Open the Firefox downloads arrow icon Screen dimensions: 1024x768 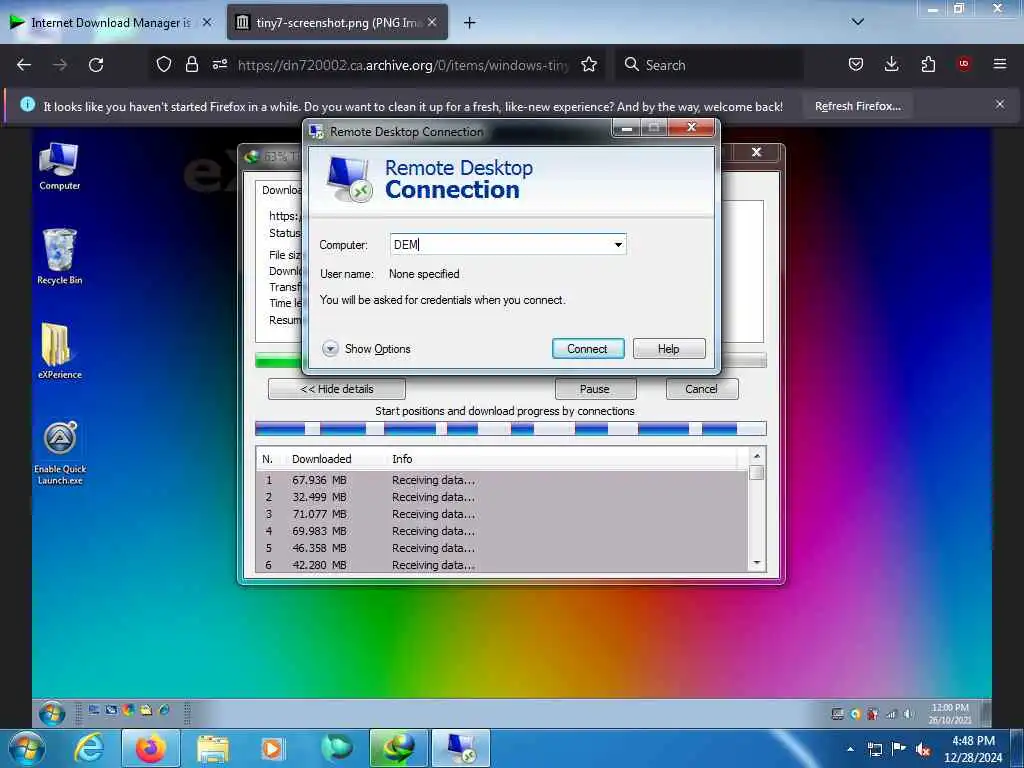click(x=891, y=64)
